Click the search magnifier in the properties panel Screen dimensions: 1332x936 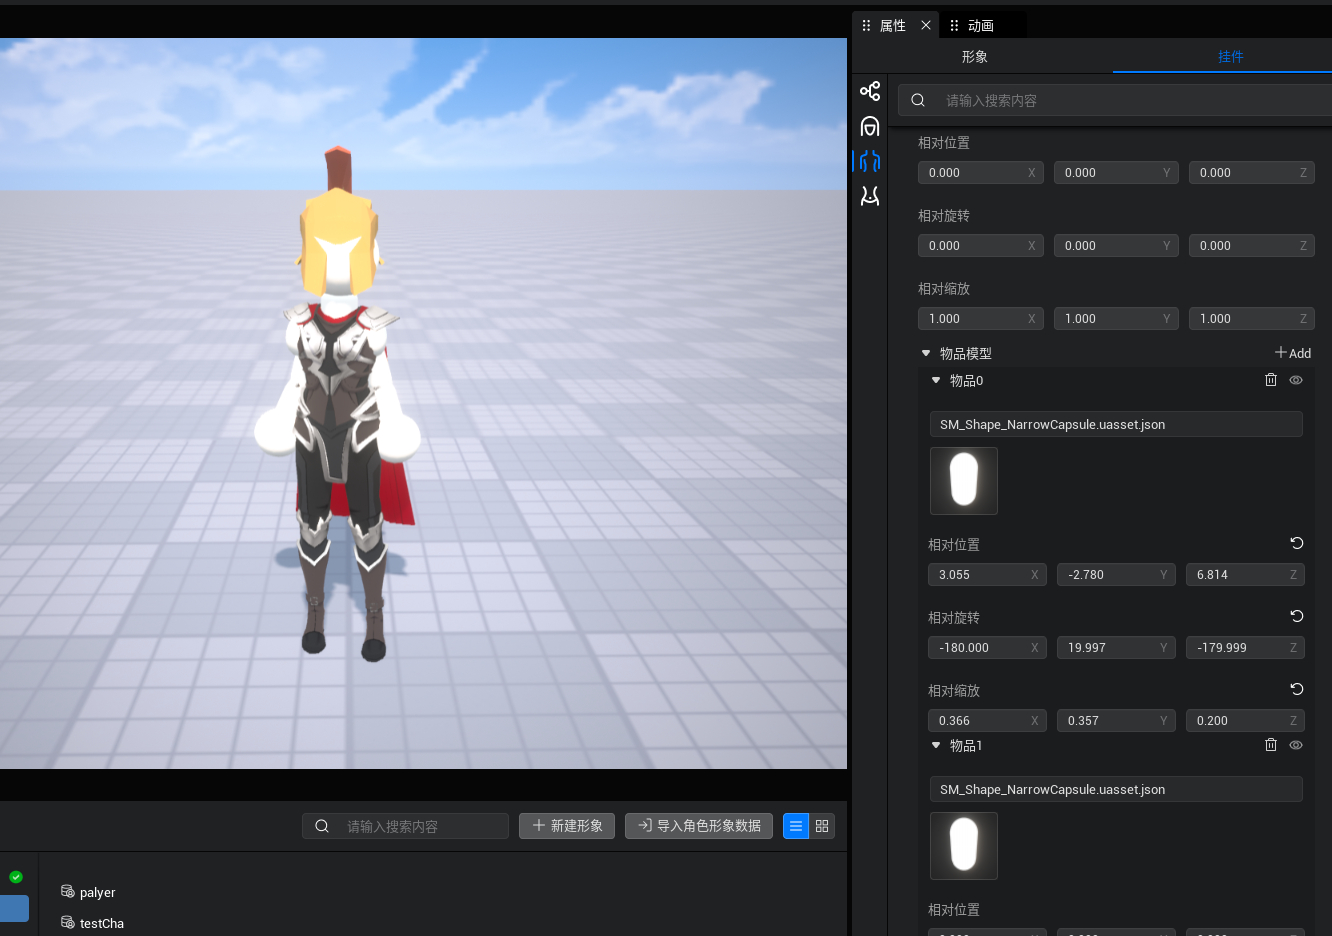point(918,100)
